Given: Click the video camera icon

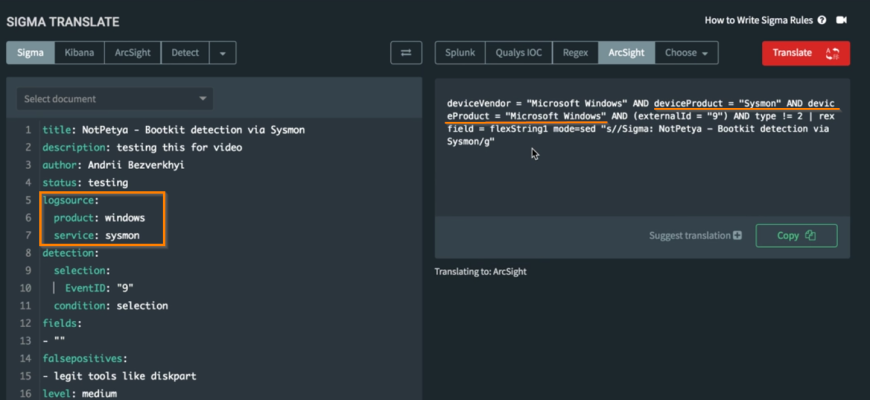Looking at the screenshot, I should coord(842,20).
